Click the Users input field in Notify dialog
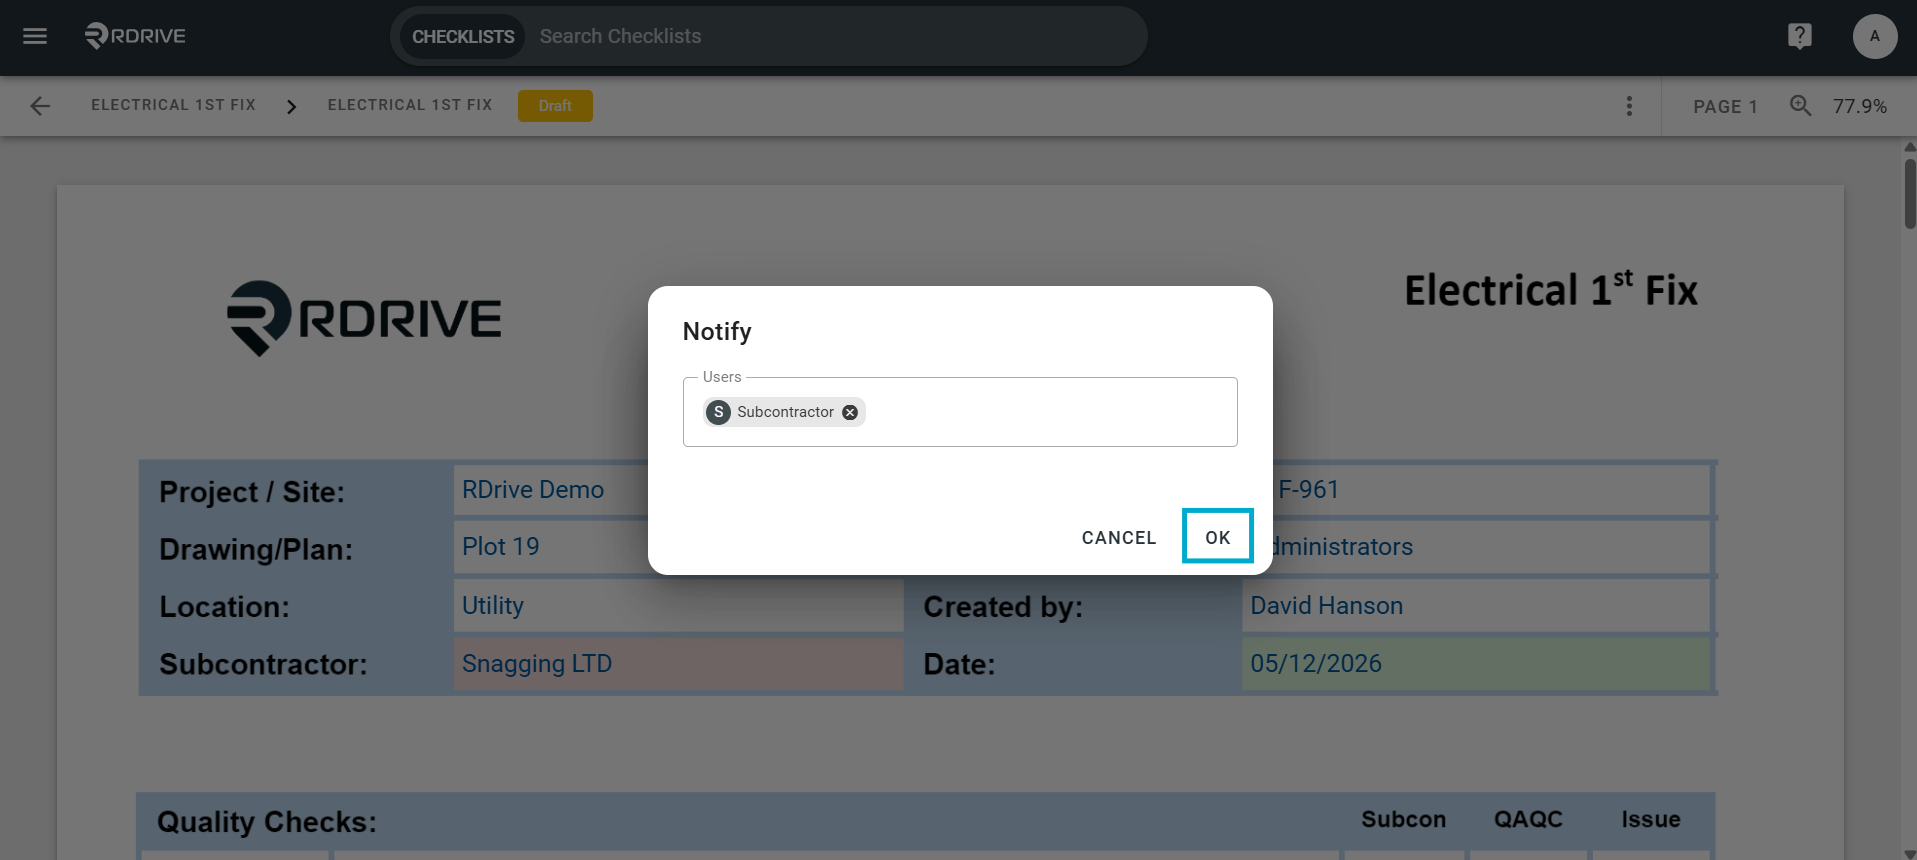 960,412
